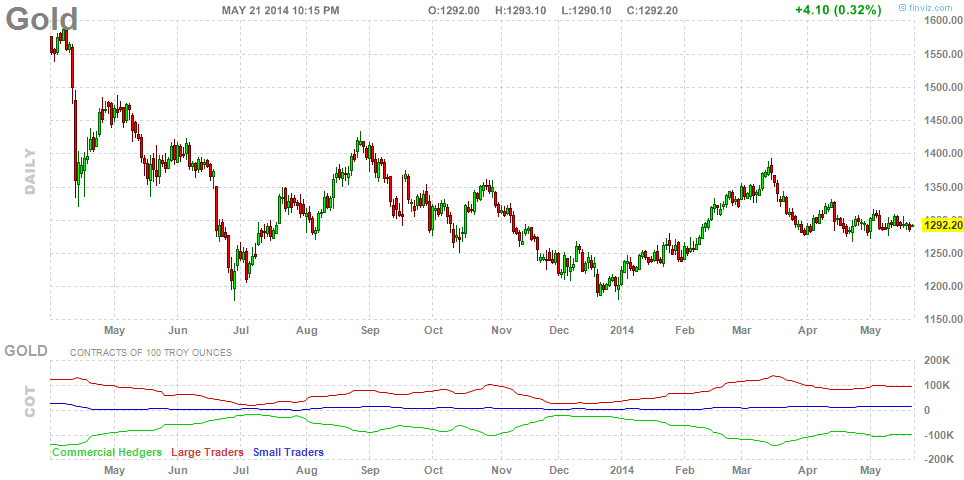Click the DAILY timeframe label
Screen dimensions: 964x480
tap(31, 171)
